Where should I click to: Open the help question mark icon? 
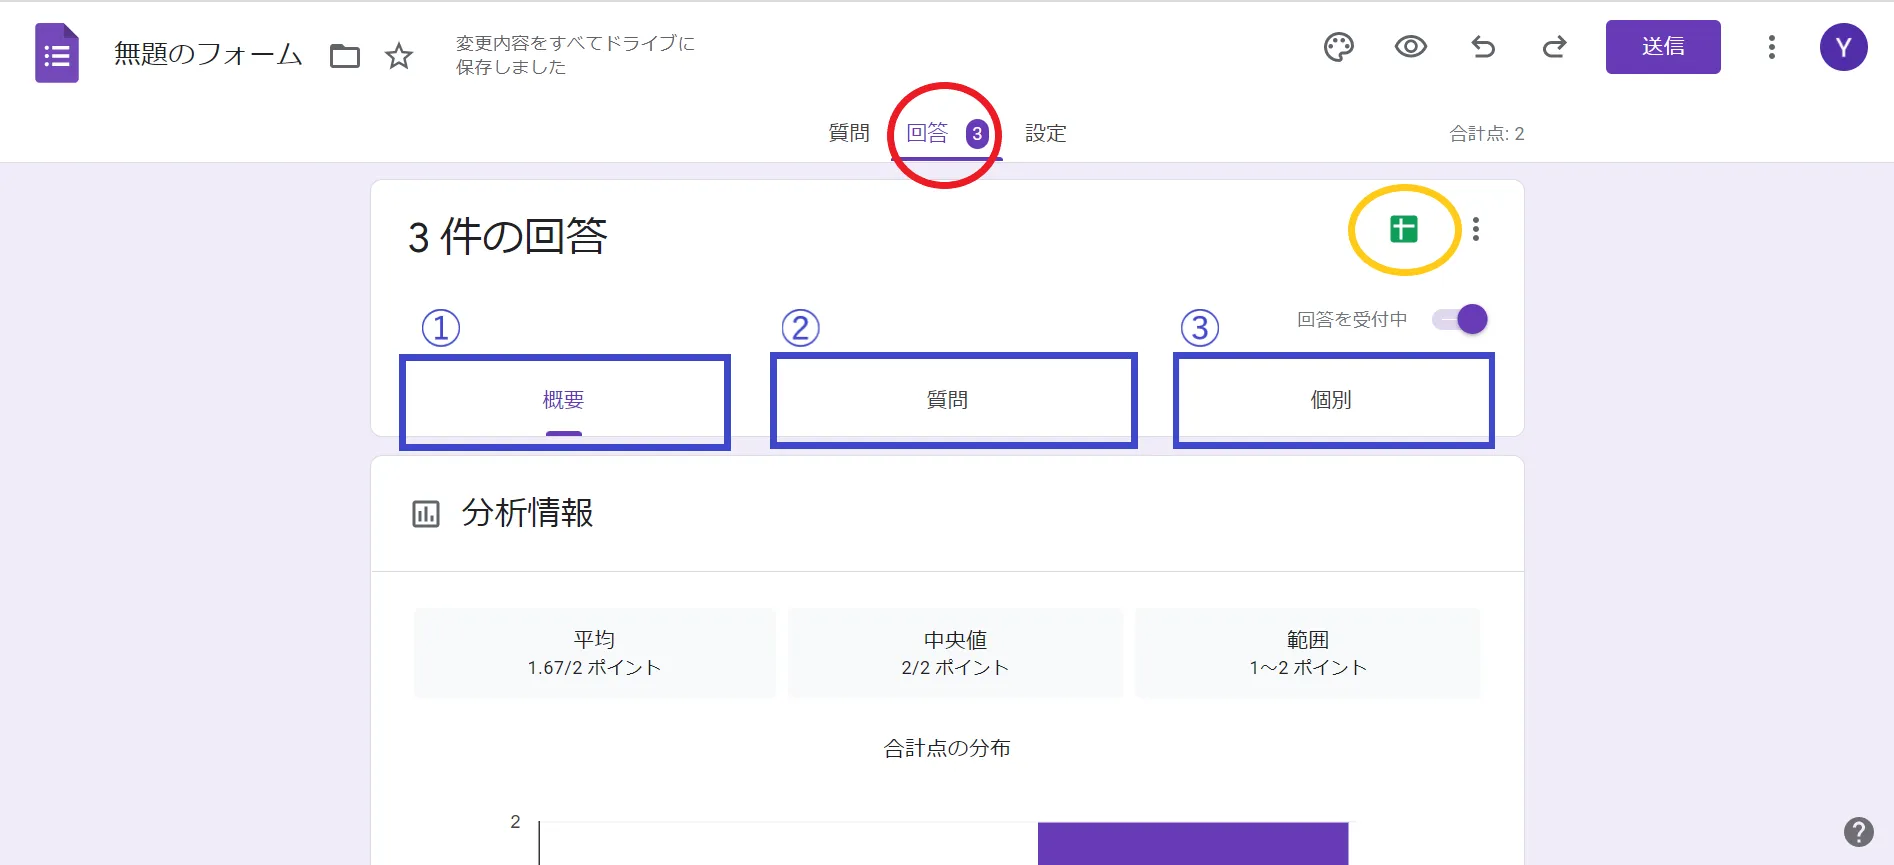(1858, 832)
